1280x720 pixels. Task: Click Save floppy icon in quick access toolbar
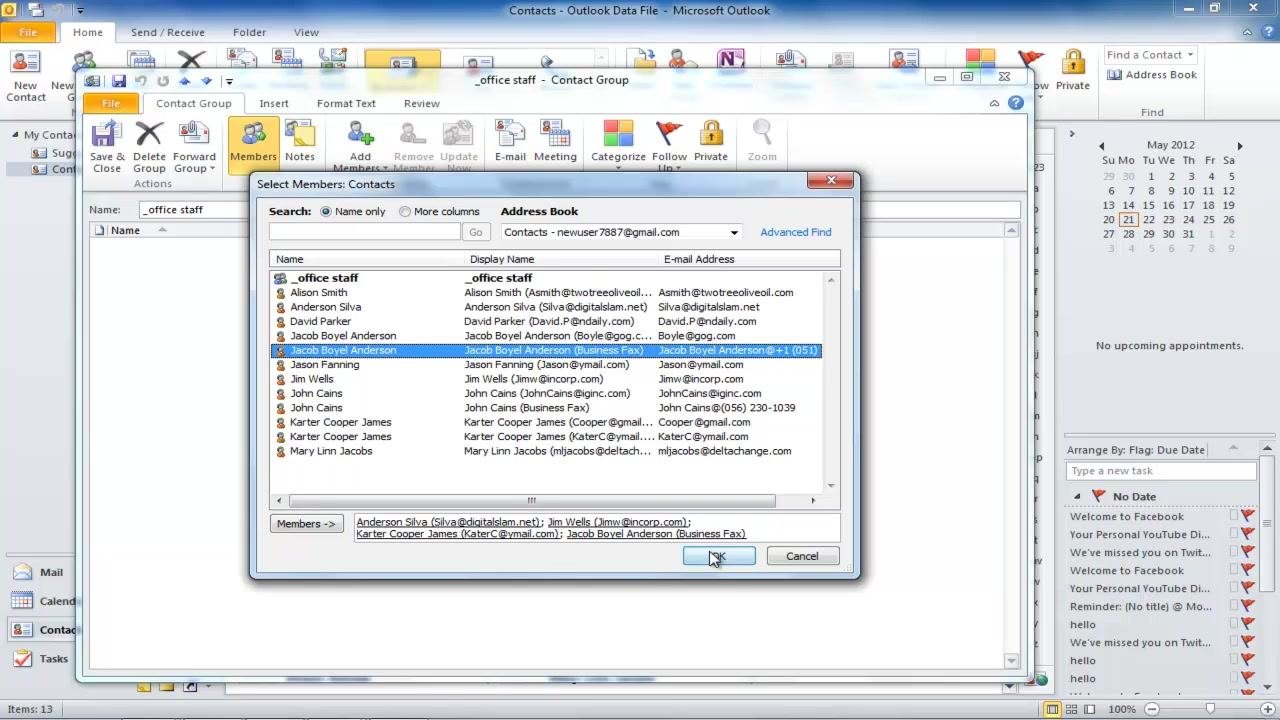pyautogui.click(x=118, y=81)
